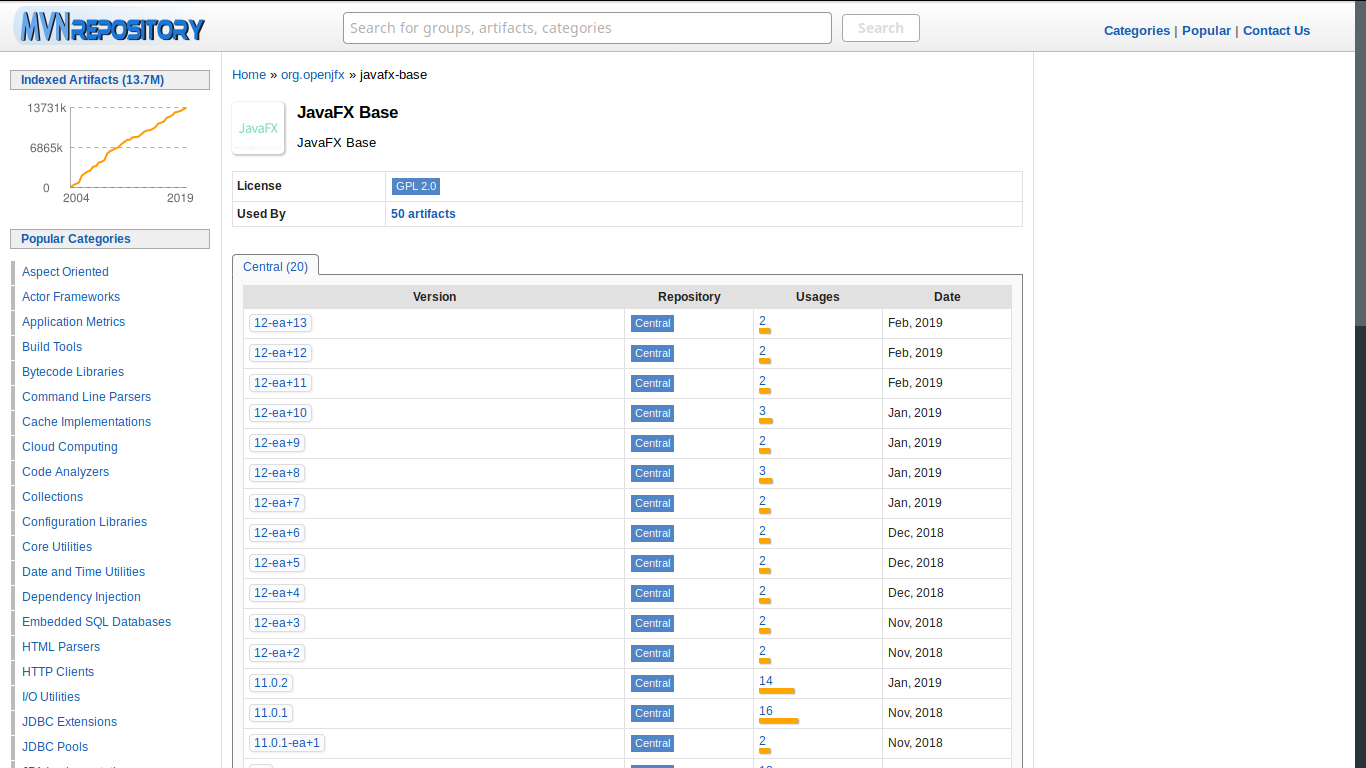Click the org.openjfx breadcrumb link
This screenshot has width=1366, height=768.
312,75
